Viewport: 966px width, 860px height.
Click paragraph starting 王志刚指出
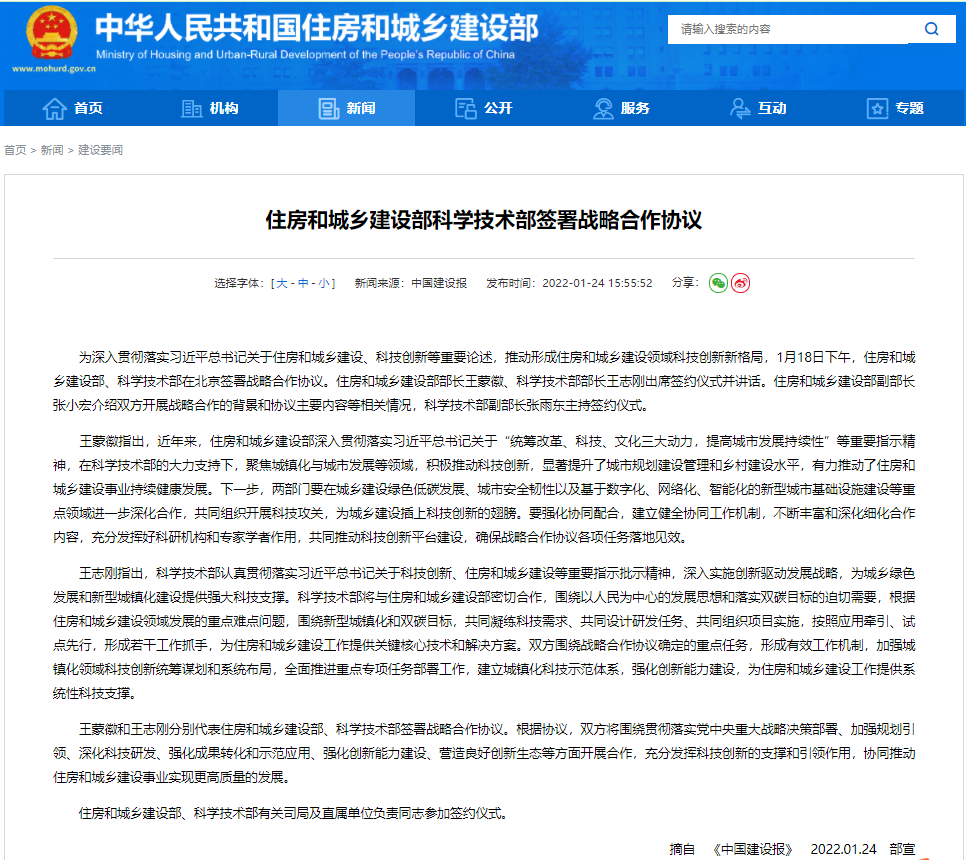(484, 633)
